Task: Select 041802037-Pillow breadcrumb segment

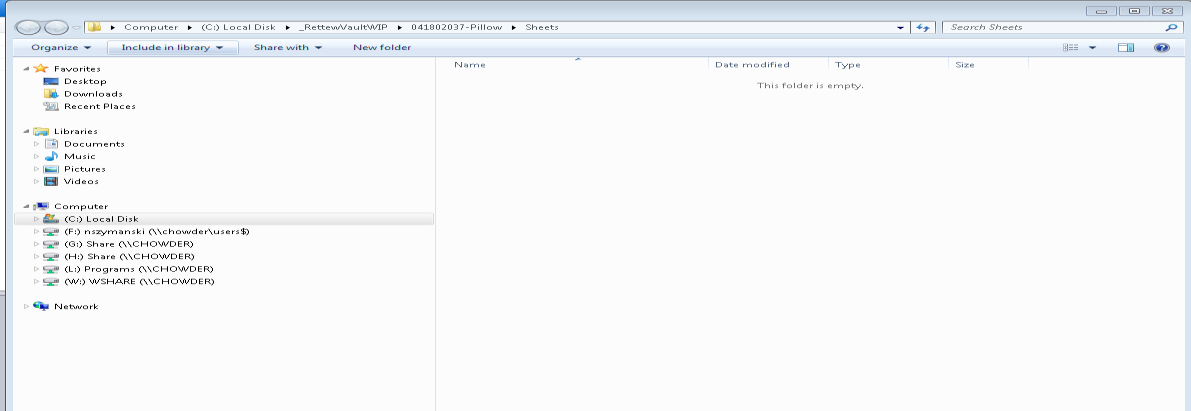Action: point(456,27)
